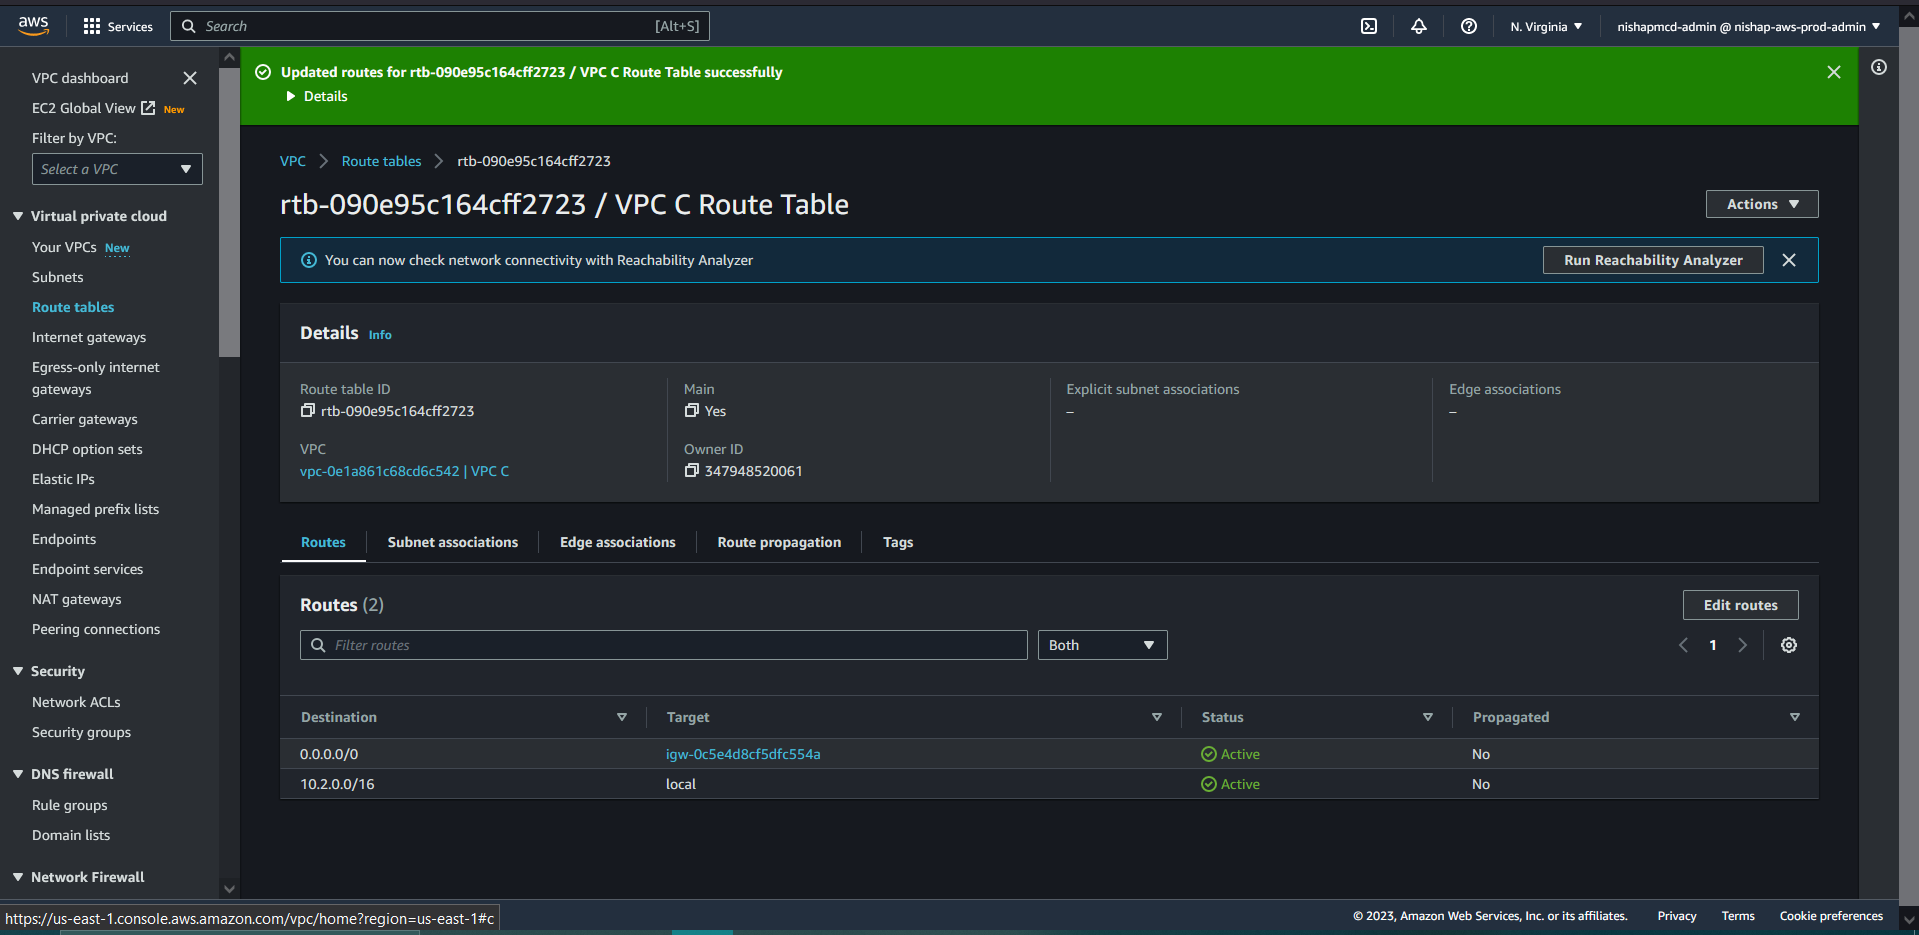Open the help question mark icon
Viewport: 1919px width, 935px height.
(1468, 26)
